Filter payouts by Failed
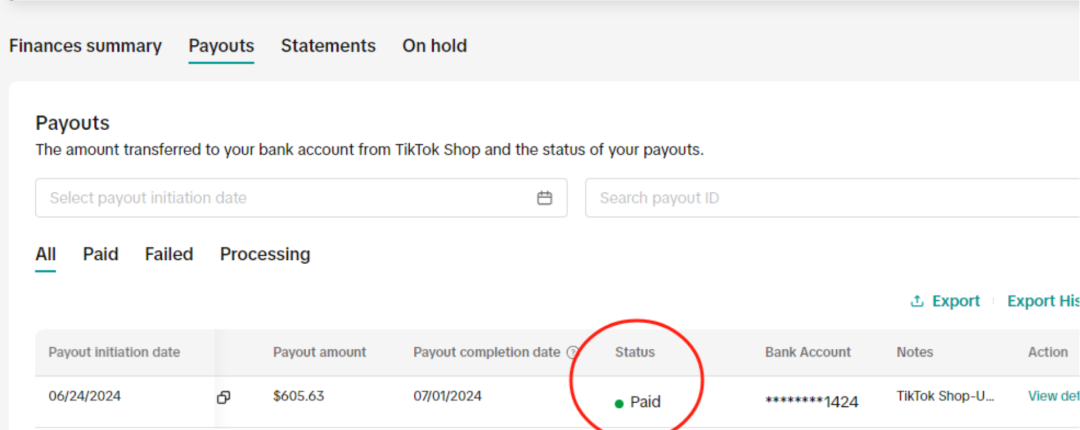The width and height of the screenshot is (1080, 430). click(169, 254)
